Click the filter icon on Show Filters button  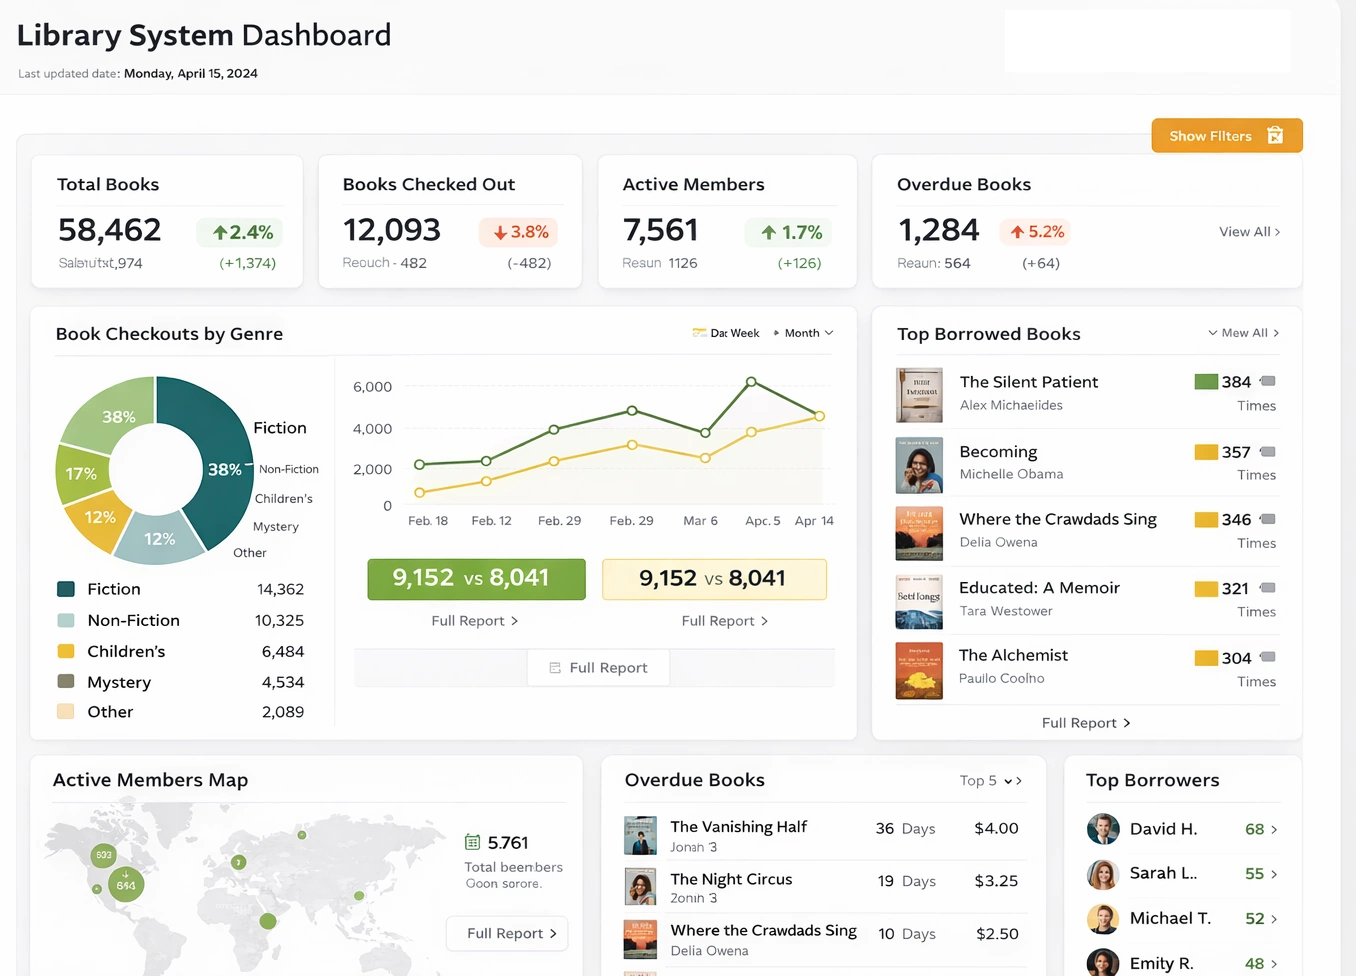(x=1274, y=135)
